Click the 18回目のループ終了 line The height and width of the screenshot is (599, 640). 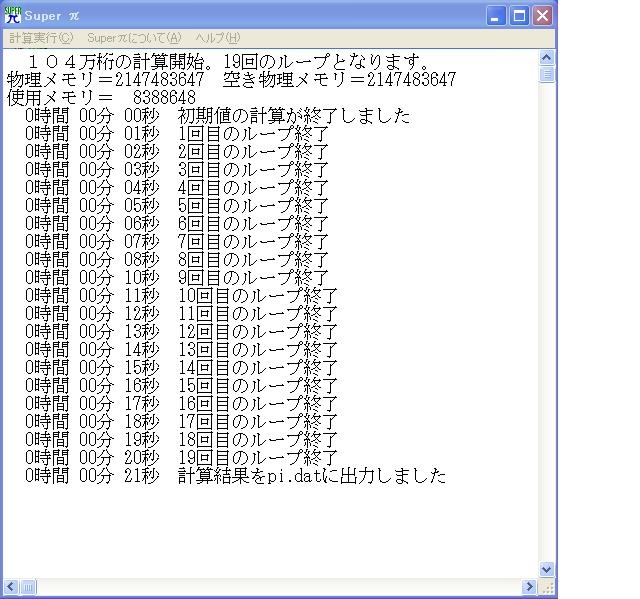pyautogui.click(x=181, y=439)
